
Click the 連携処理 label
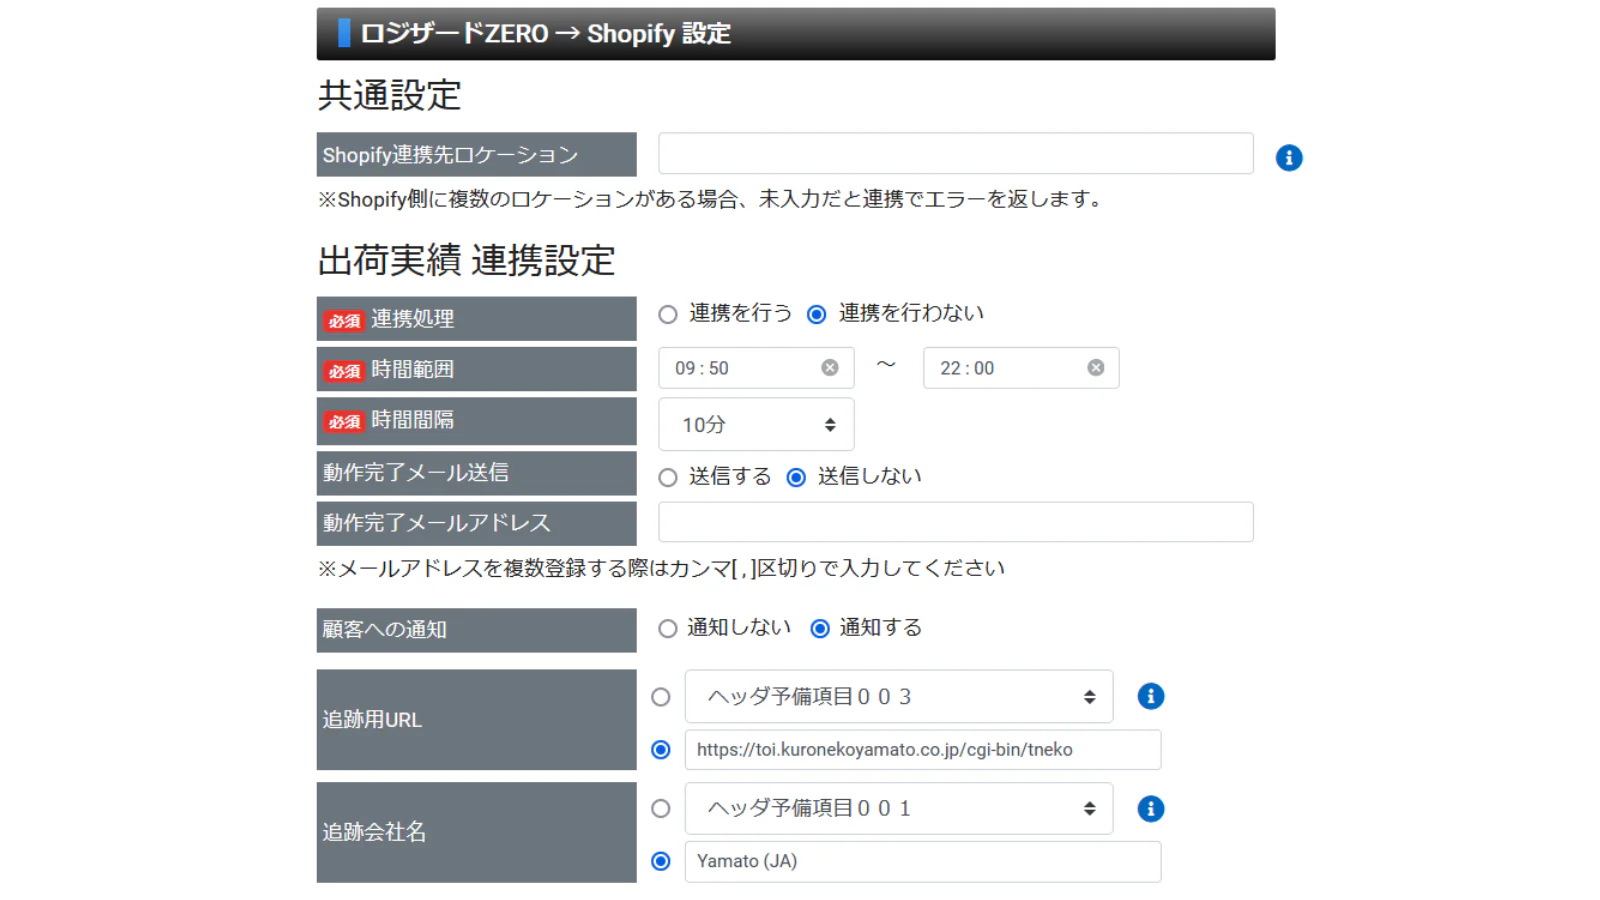(x=412, y=319)
